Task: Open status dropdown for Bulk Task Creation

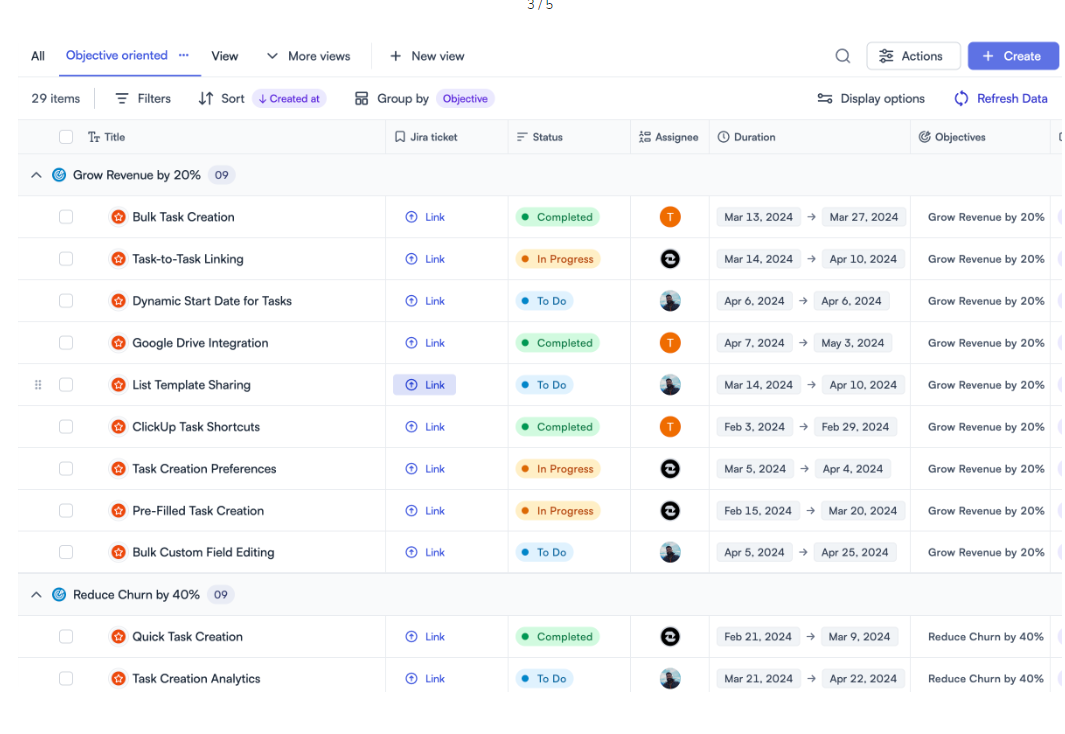Action: [557, 217]
